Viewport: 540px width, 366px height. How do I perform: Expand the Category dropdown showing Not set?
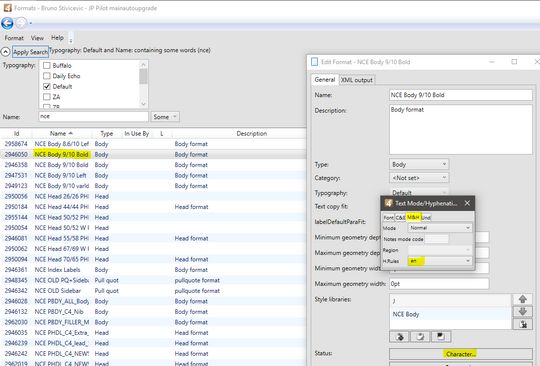pyautogui.click(x=419, y=178)
